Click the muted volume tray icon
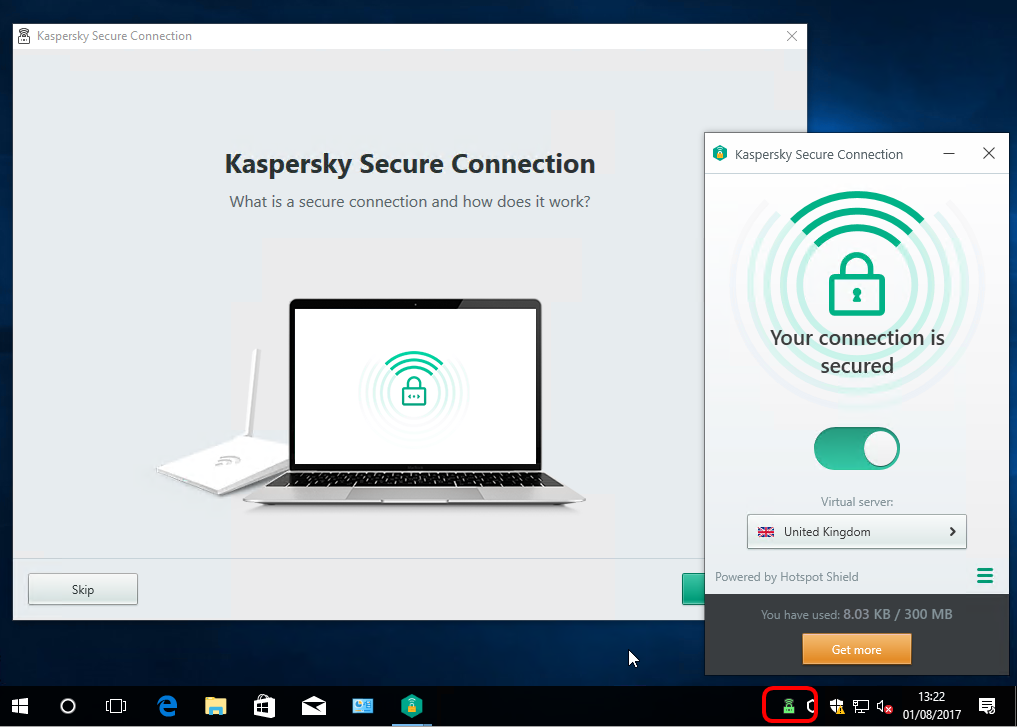This screenshot has width=1017, height=727. click(884, 706)
